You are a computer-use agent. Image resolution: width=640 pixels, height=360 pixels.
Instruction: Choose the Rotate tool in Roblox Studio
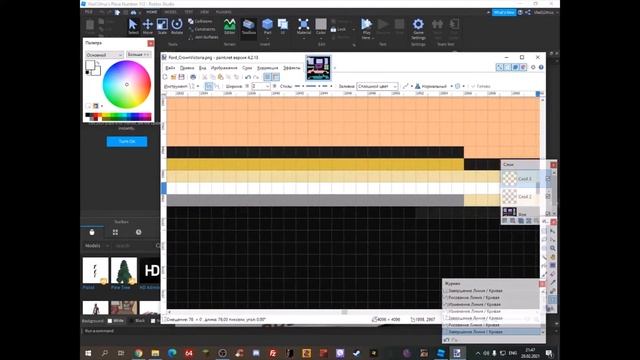pos(177,27)
